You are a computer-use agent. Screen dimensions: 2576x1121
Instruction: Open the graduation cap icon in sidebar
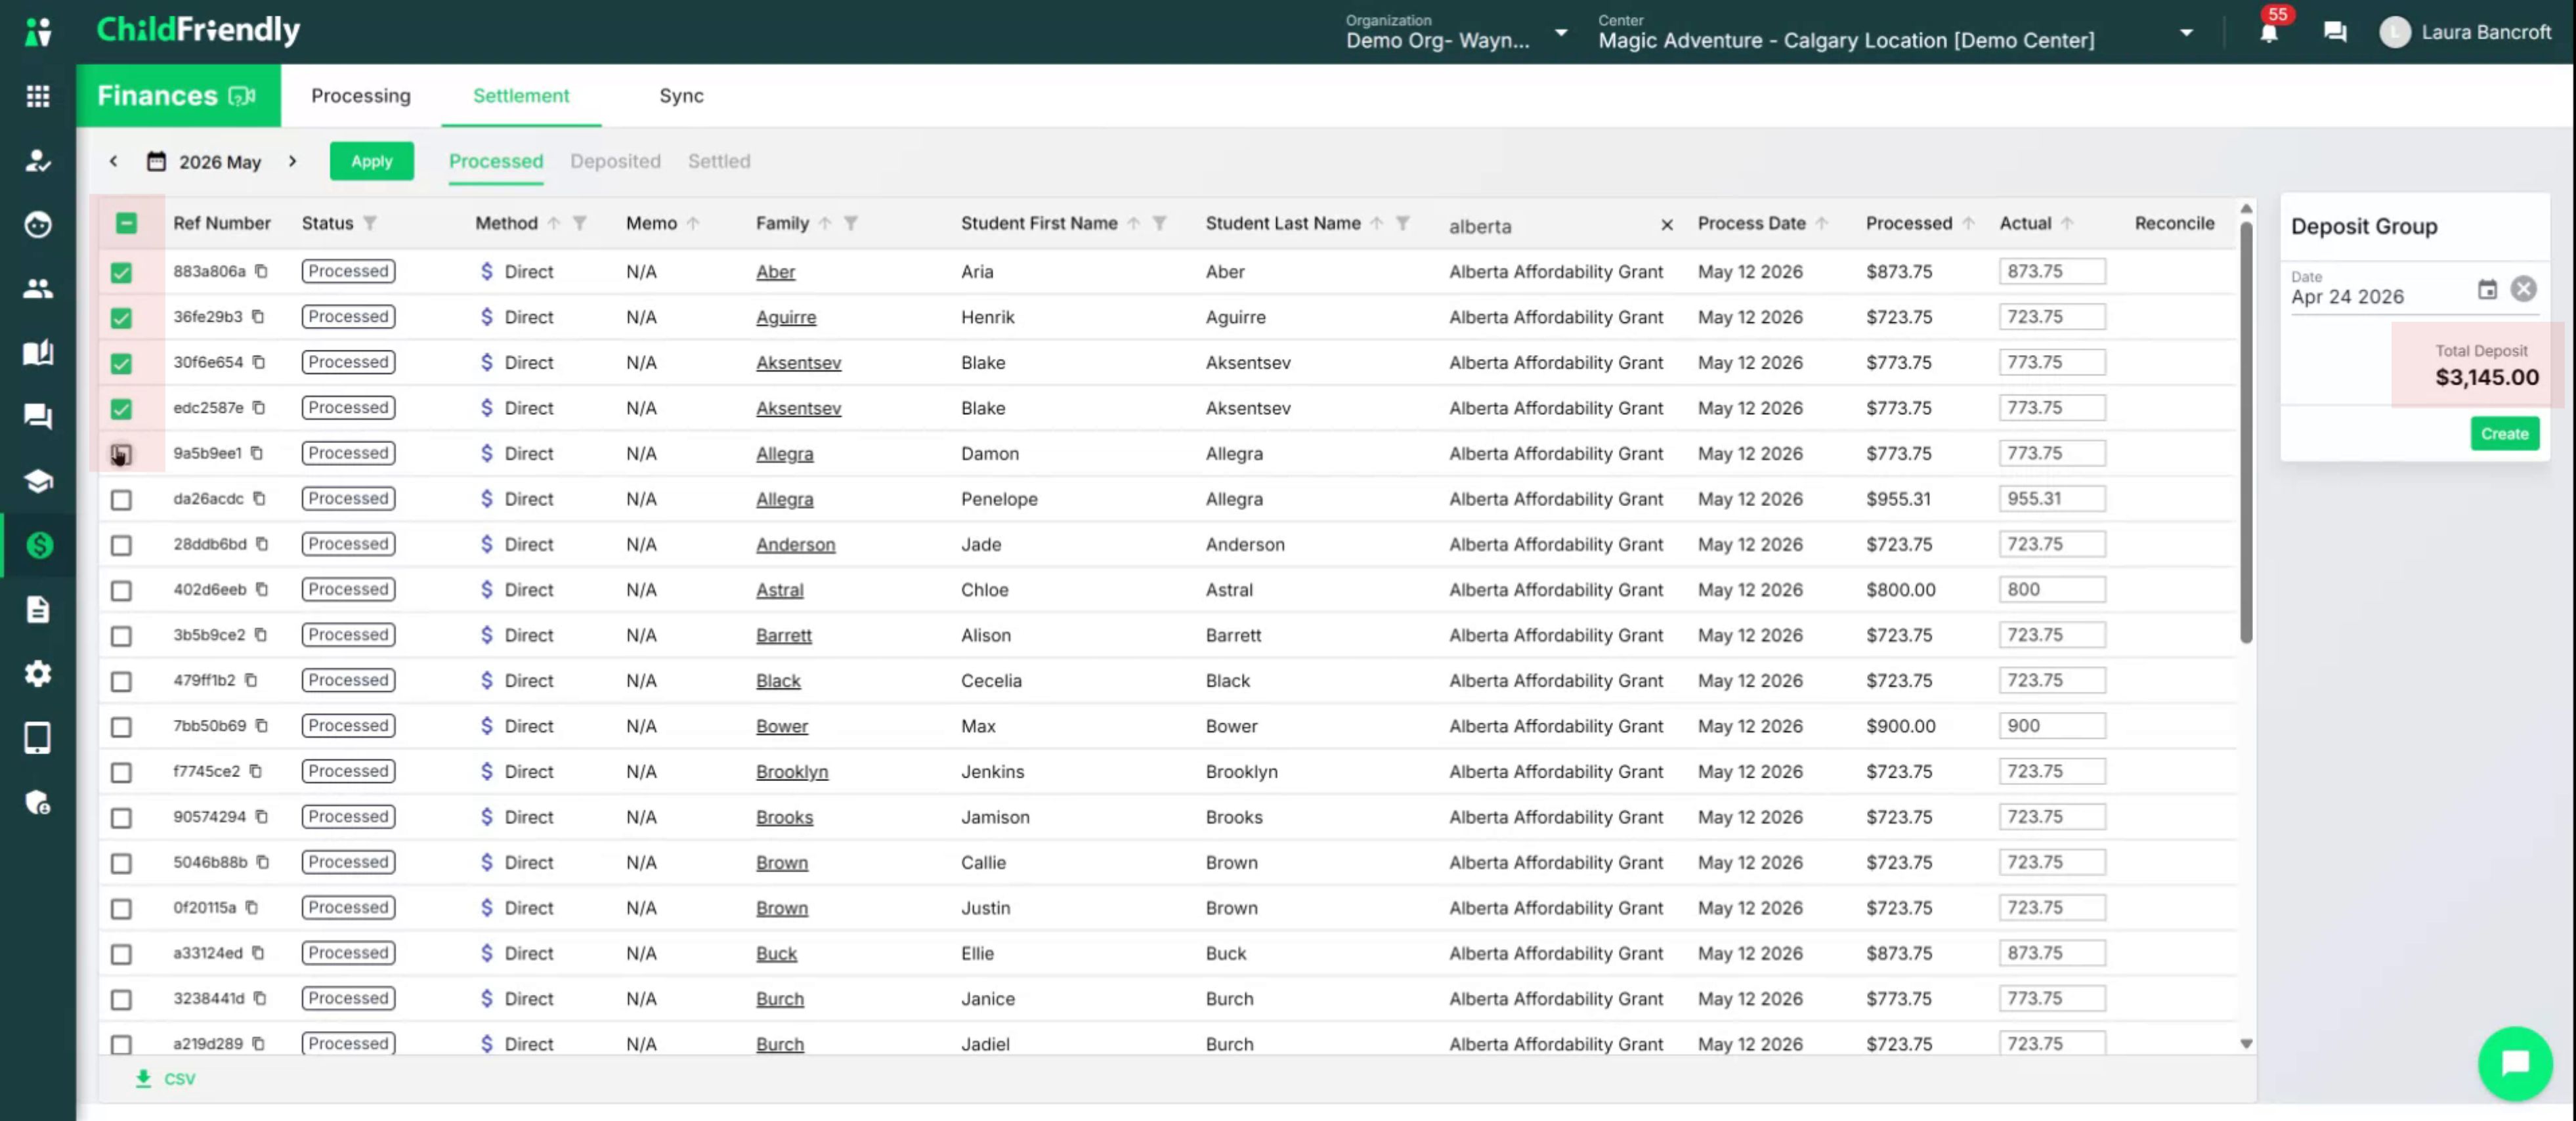click(38, 481)
